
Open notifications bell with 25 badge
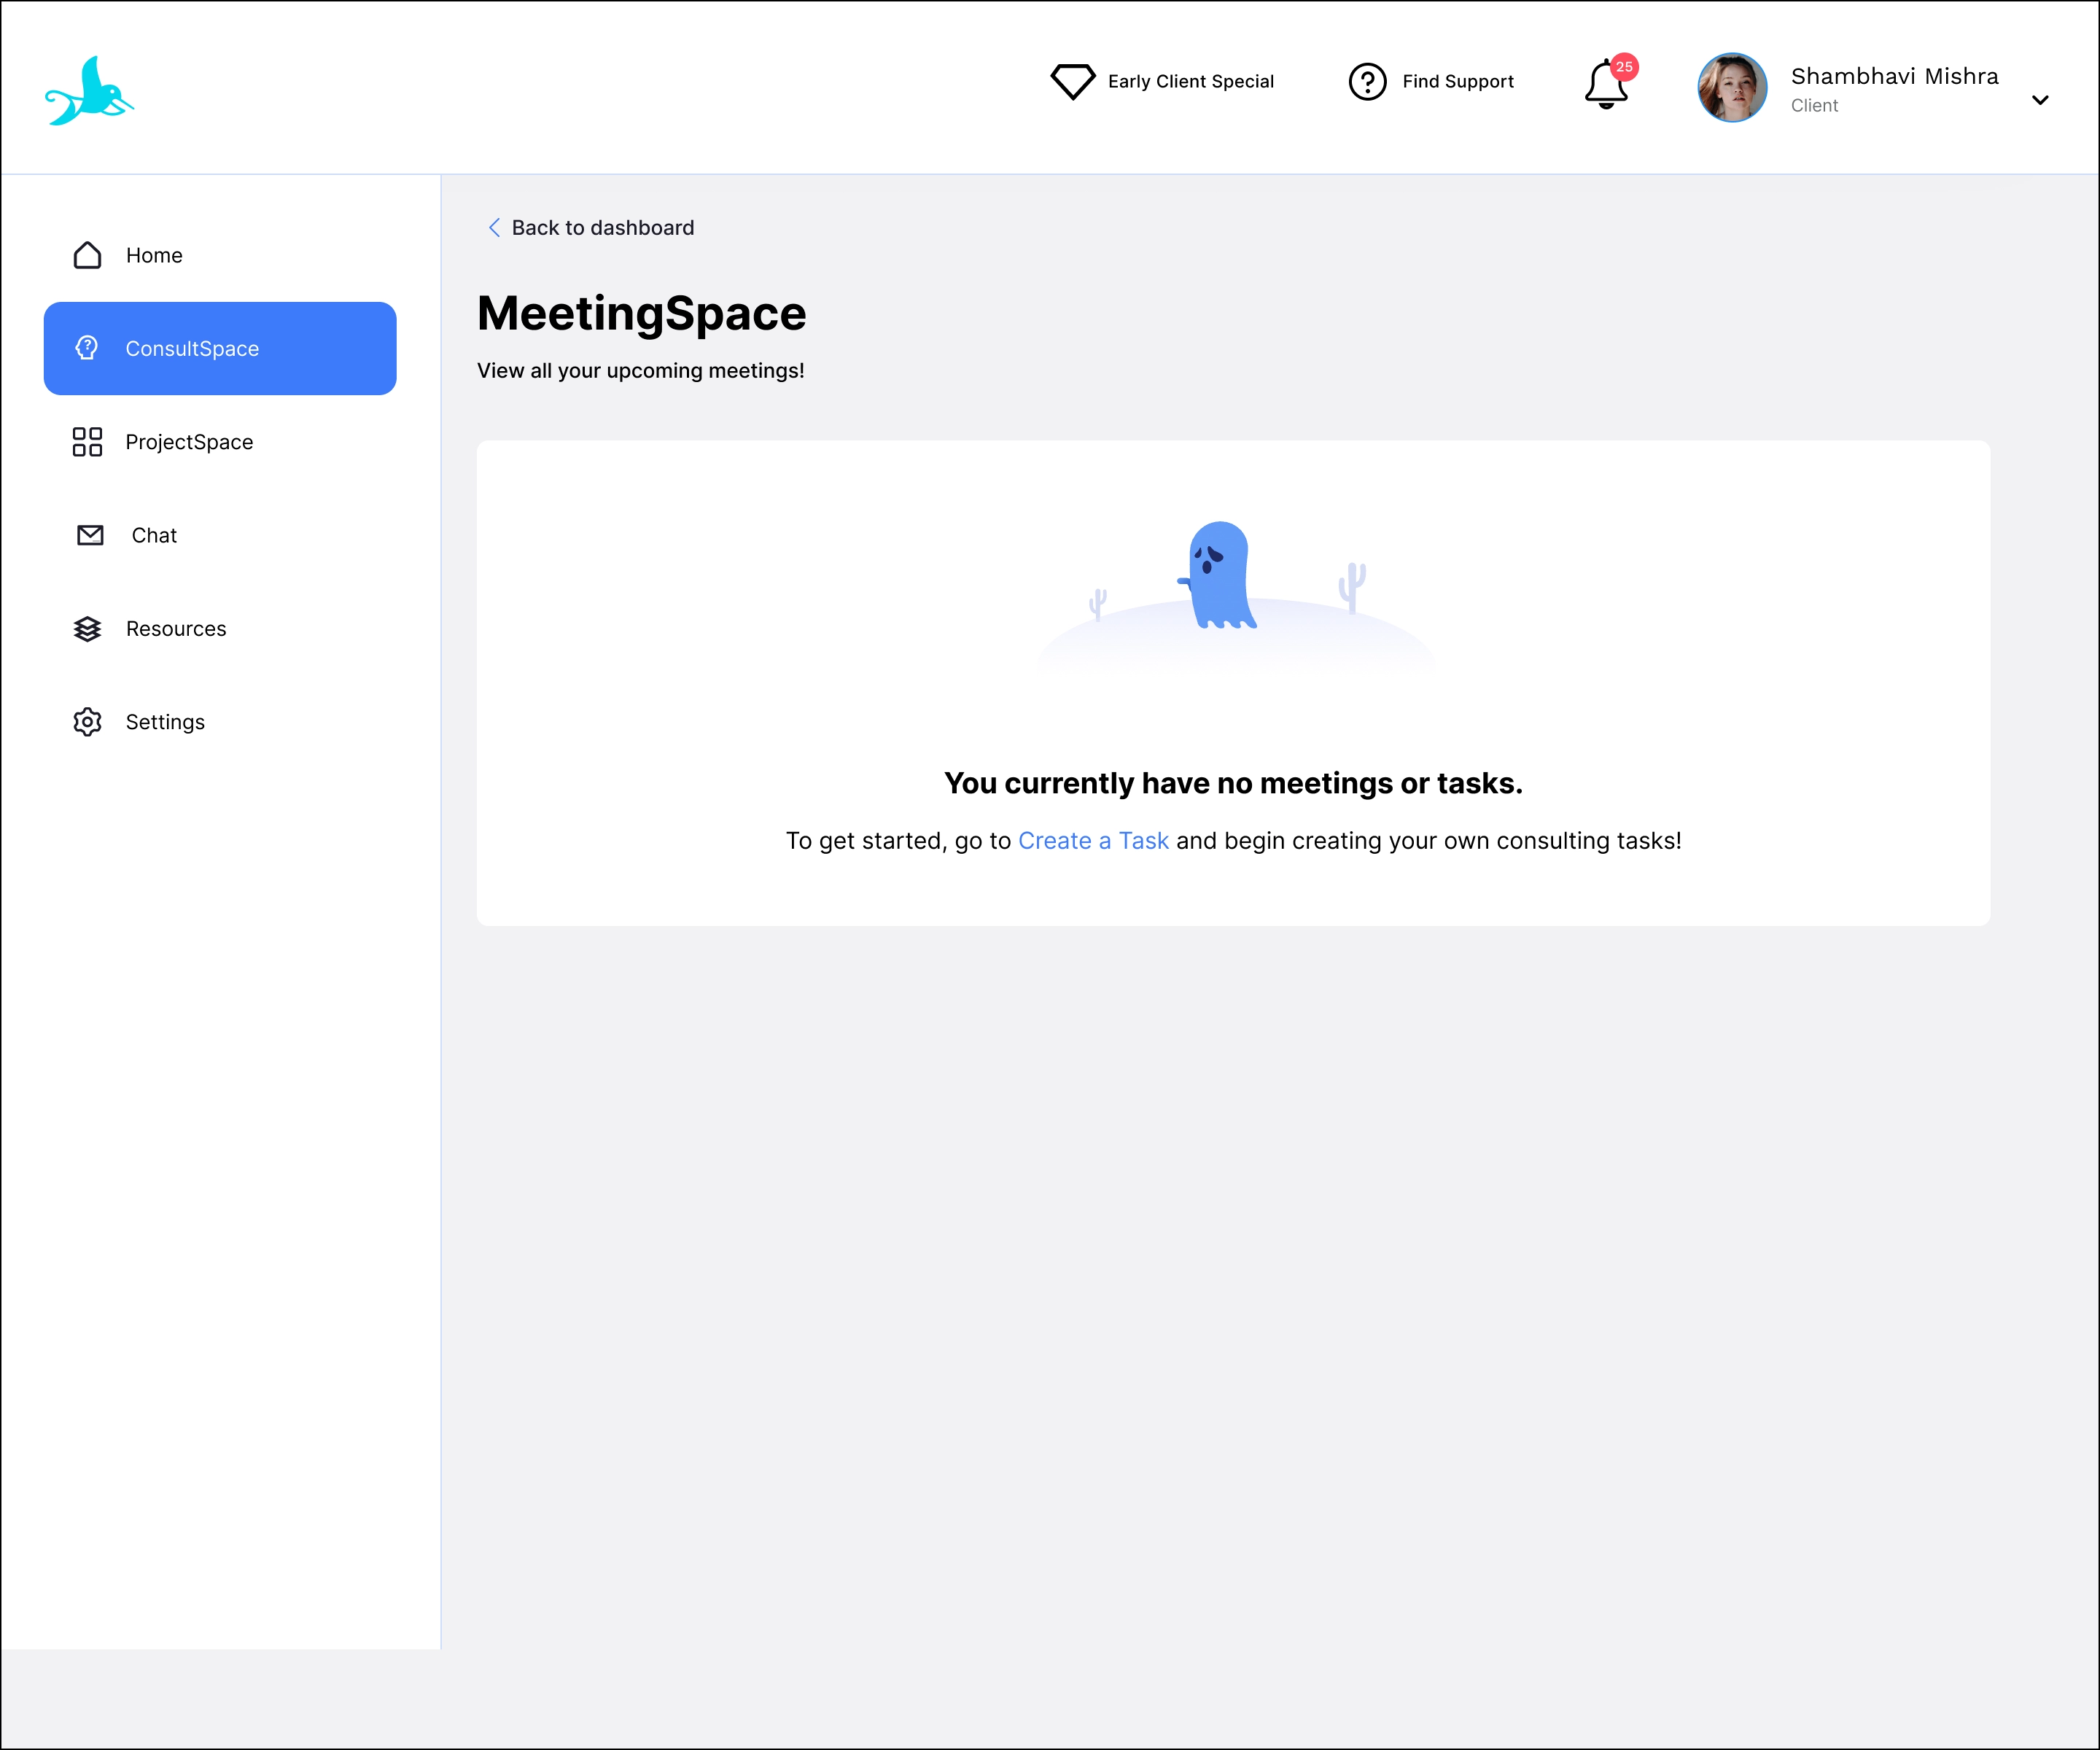coord(1606,84)
